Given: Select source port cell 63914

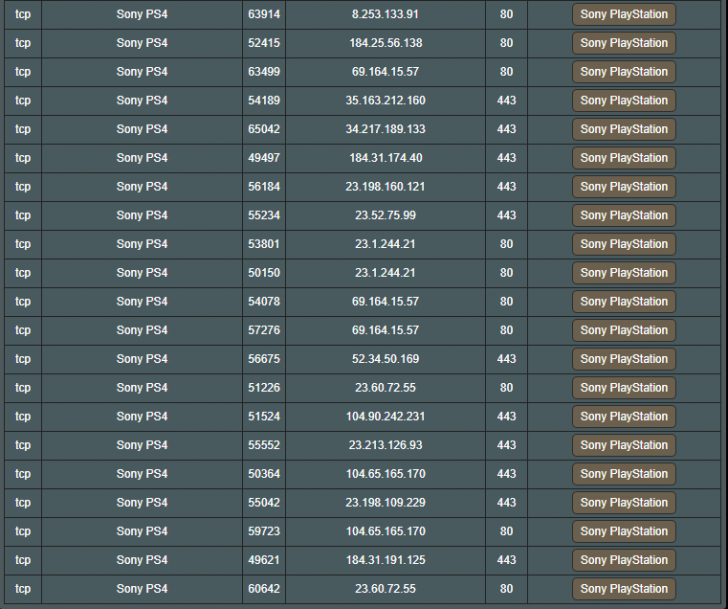Looking at the screenshot, I should (264, 14).
